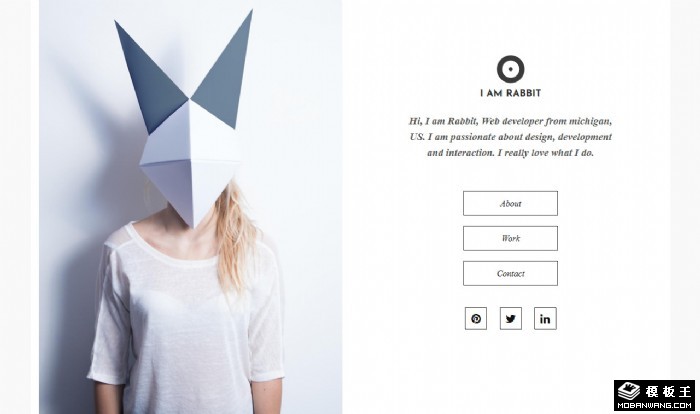Open the Contact section button
Screen dimensions: 700x414
point(510,273)
